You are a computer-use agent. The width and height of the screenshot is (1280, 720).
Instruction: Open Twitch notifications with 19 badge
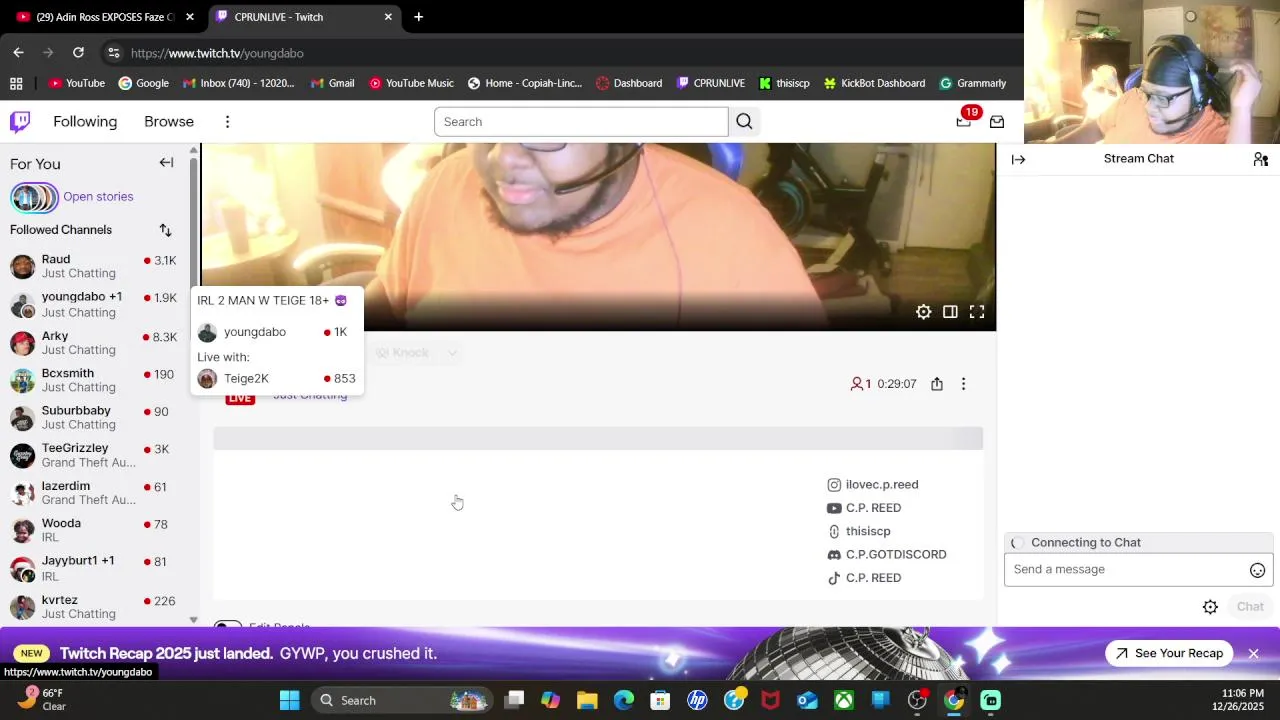click(964, 122)
